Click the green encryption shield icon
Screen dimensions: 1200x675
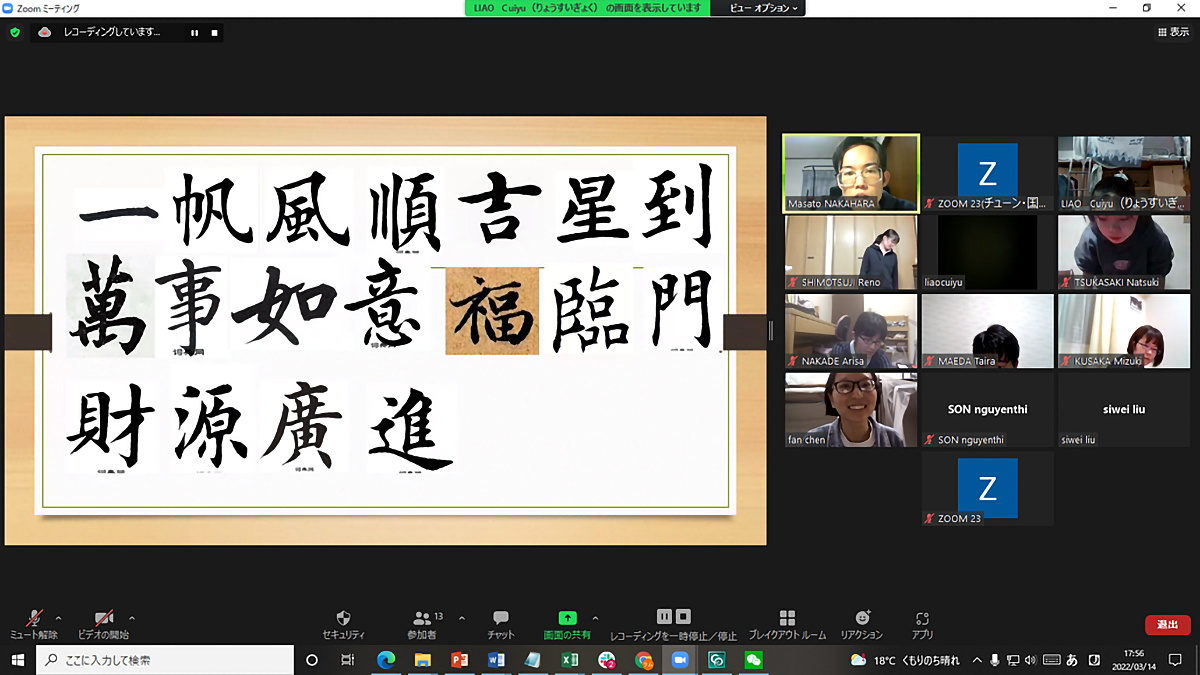coord(15,32)
